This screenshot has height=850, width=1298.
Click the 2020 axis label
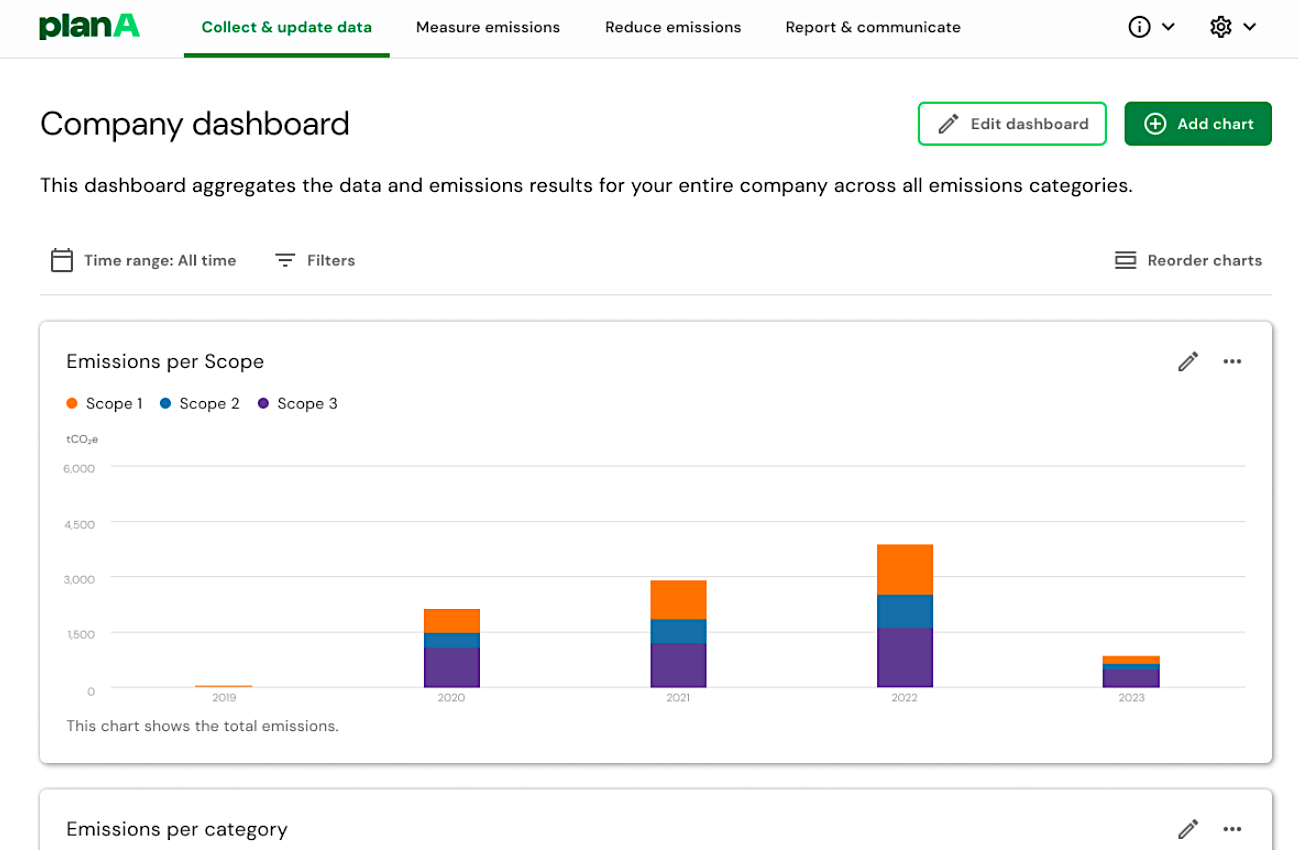point(451,698)
